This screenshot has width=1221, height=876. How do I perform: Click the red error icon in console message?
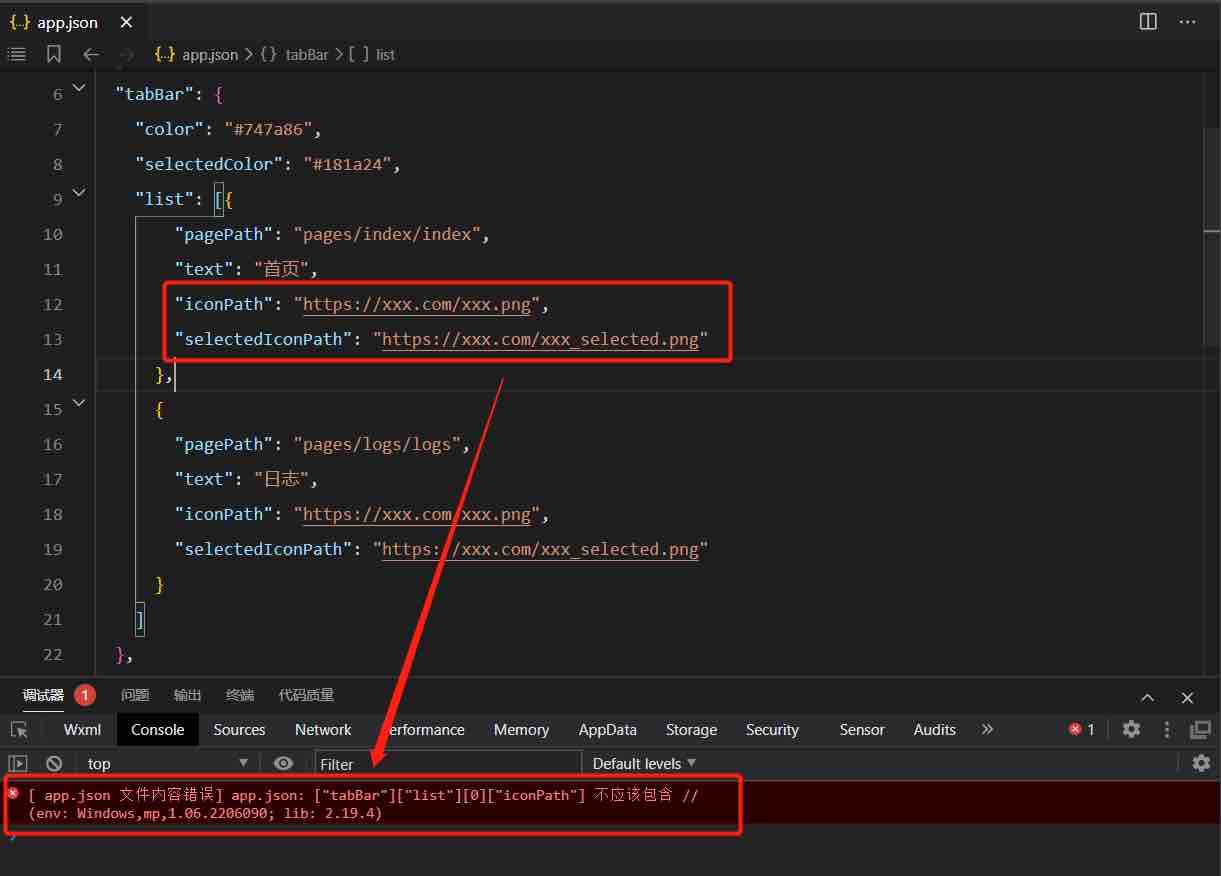pos(13,792)
